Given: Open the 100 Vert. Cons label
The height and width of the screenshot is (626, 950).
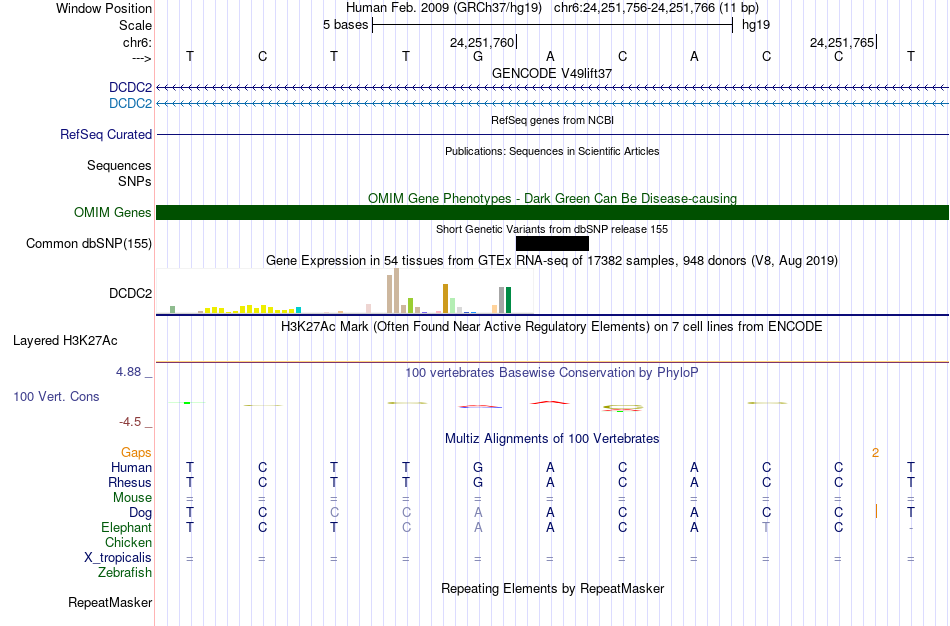Looking at the screenshot, I should [x=56, y=396].
